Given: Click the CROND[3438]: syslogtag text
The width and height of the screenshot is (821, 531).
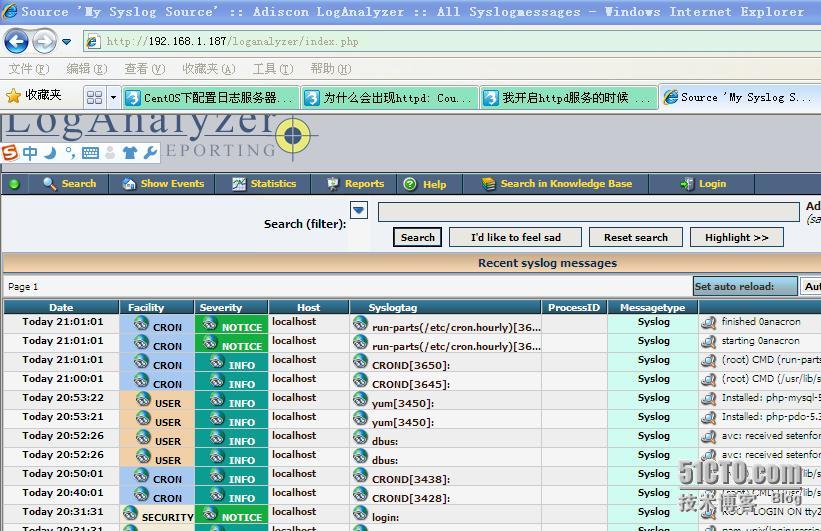Looking at the screenshot, I should [411, 479].
